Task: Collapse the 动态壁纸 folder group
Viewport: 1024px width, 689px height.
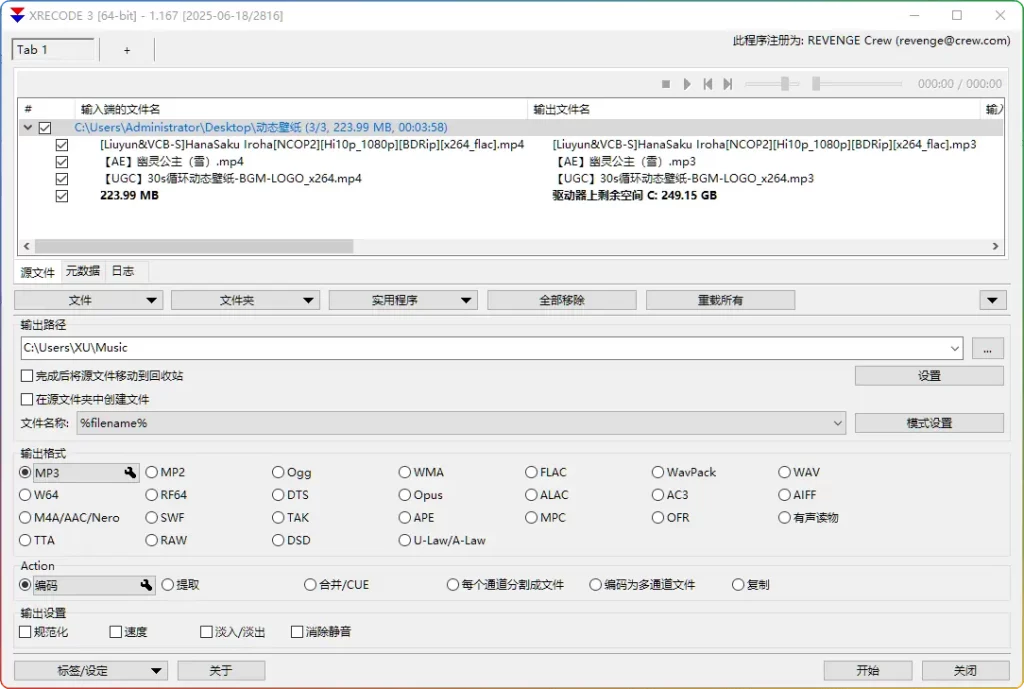Action: 27,127
